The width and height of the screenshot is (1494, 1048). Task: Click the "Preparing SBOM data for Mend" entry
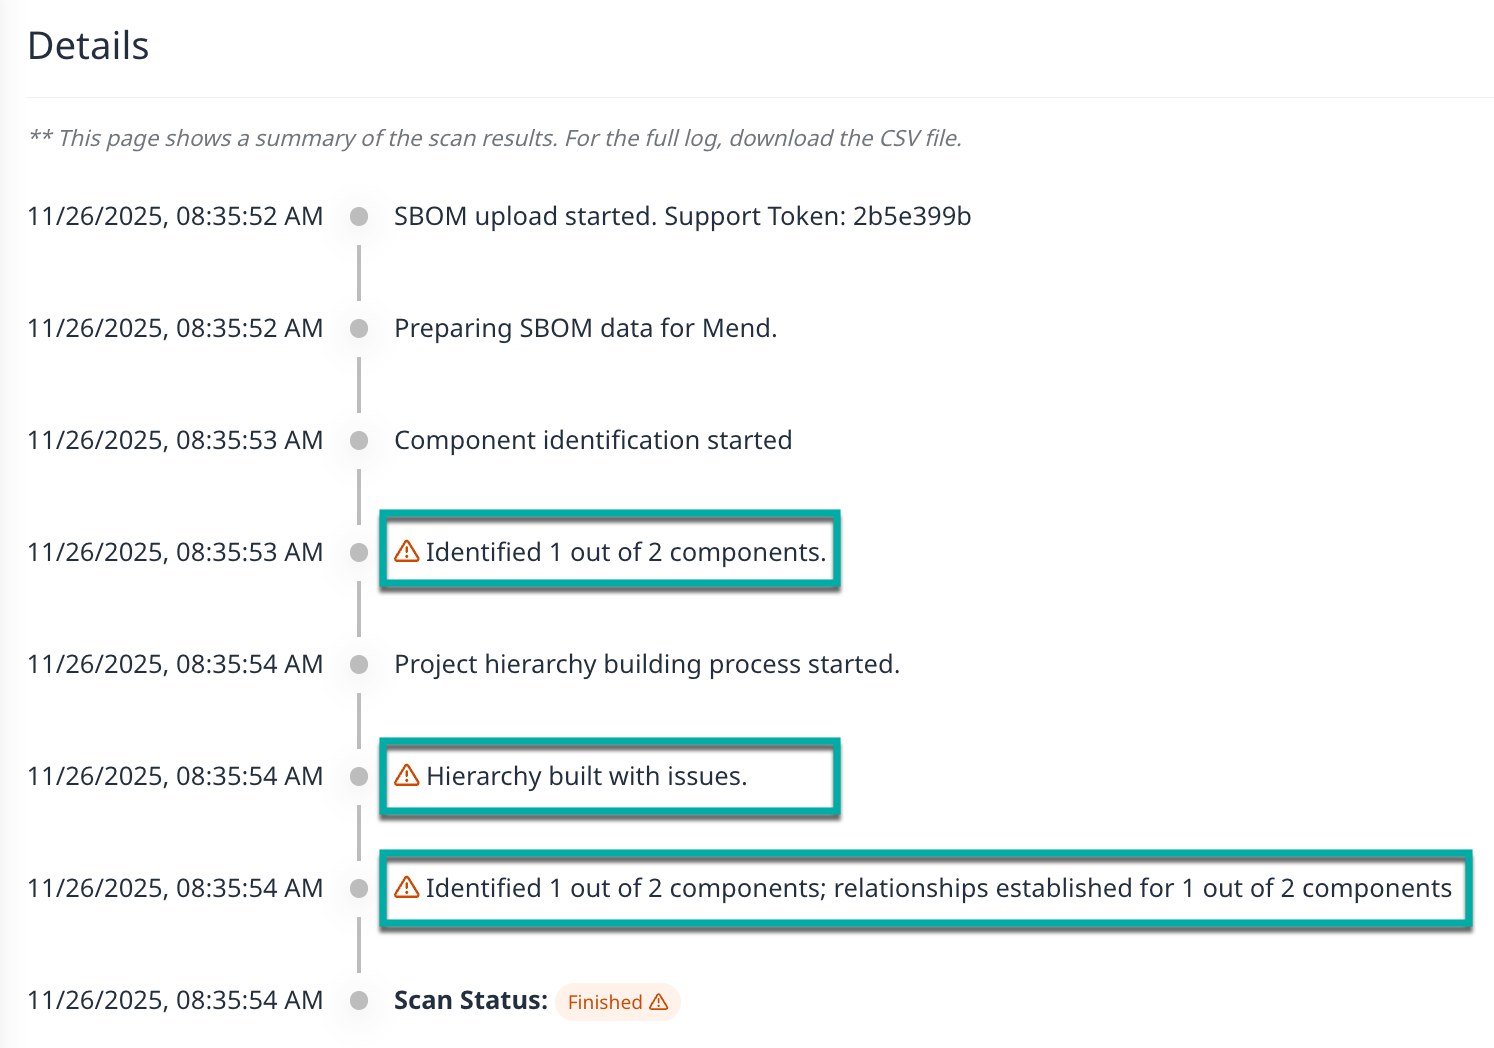[585, 329]
